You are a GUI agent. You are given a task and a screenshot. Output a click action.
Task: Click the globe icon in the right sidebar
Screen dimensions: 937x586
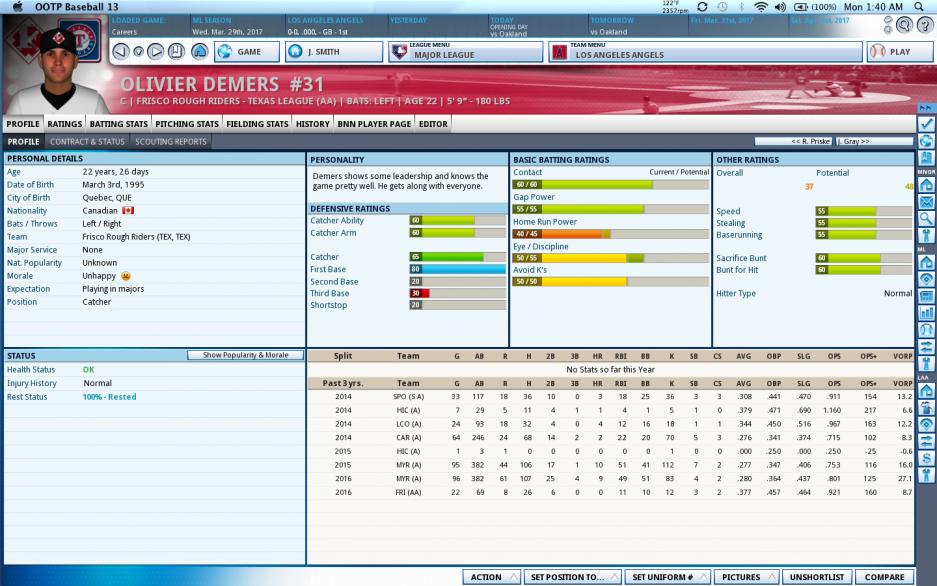point(926,141)
